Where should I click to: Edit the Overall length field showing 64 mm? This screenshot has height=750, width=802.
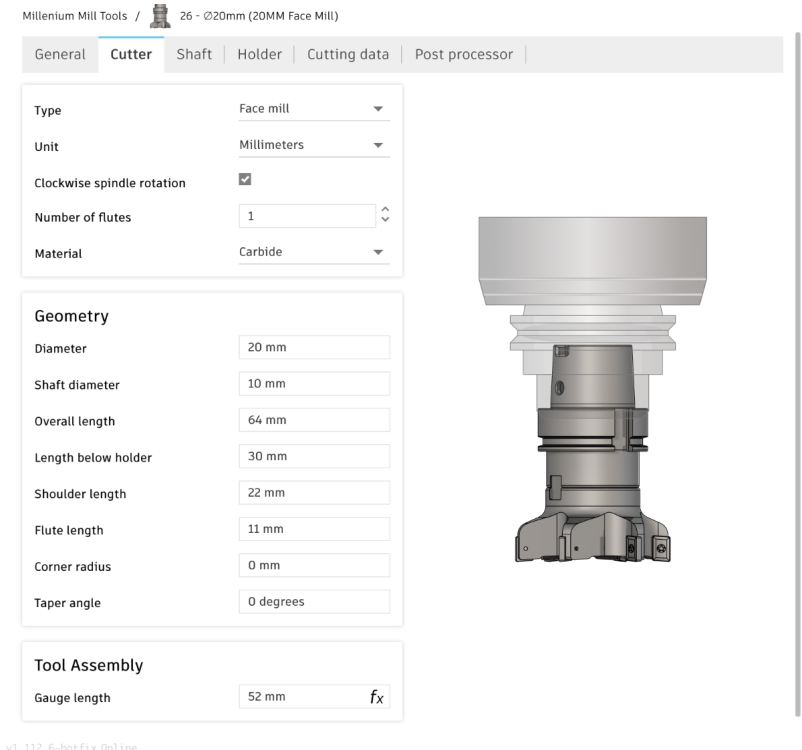pos(314,420)
